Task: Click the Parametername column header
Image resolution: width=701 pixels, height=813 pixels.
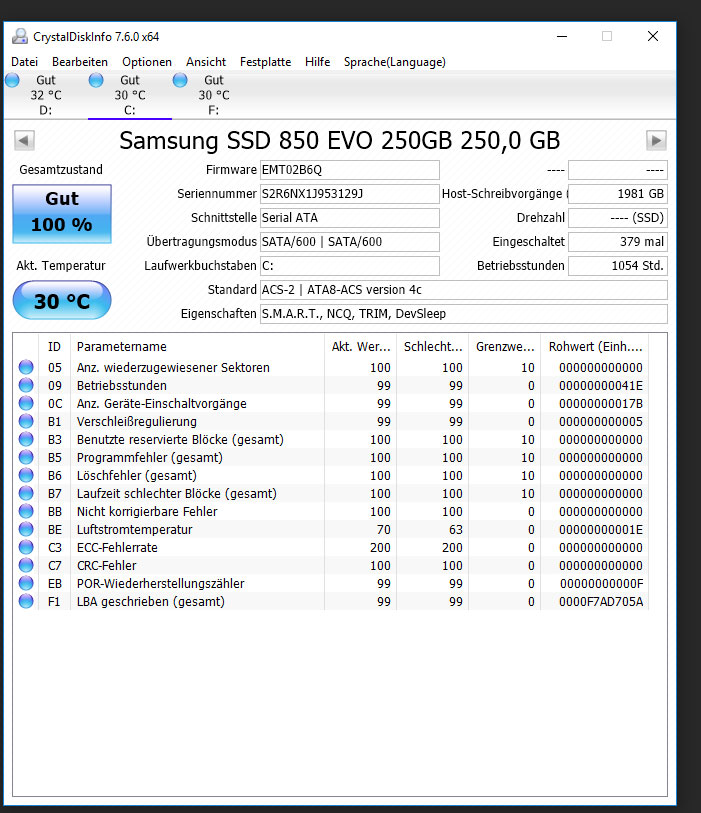Action: [x=197, y=346]
